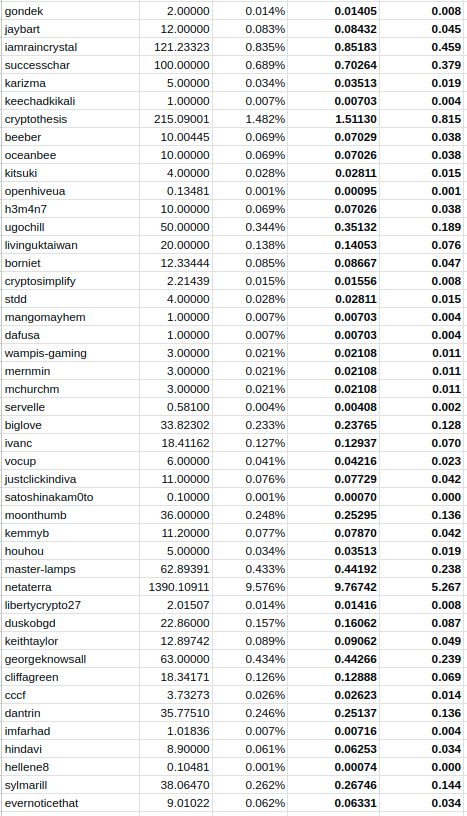The width and height of the screenshot is (467, 816).
Task: Select the 1.482% percentage cell
Action: (250, 119)
